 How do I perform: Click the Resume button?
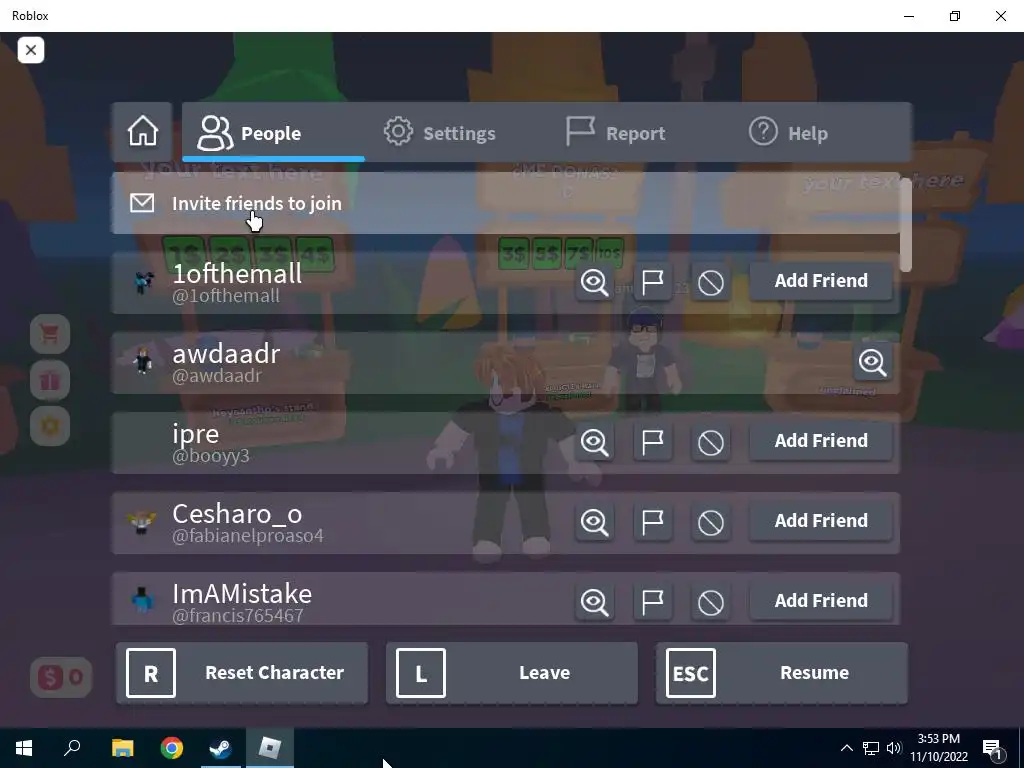point(782,673)
